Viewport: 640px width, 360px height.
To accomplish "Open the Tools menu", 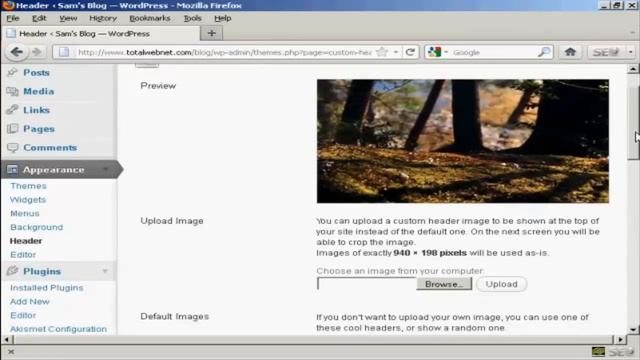I will 192,18.
